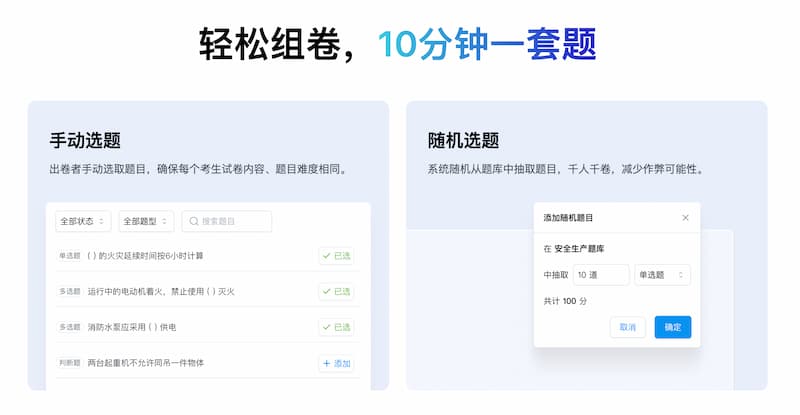This screenshot has width=800, height=415.
Task: Click the 搜索题目 search field
Action: [x=227, y=221]
